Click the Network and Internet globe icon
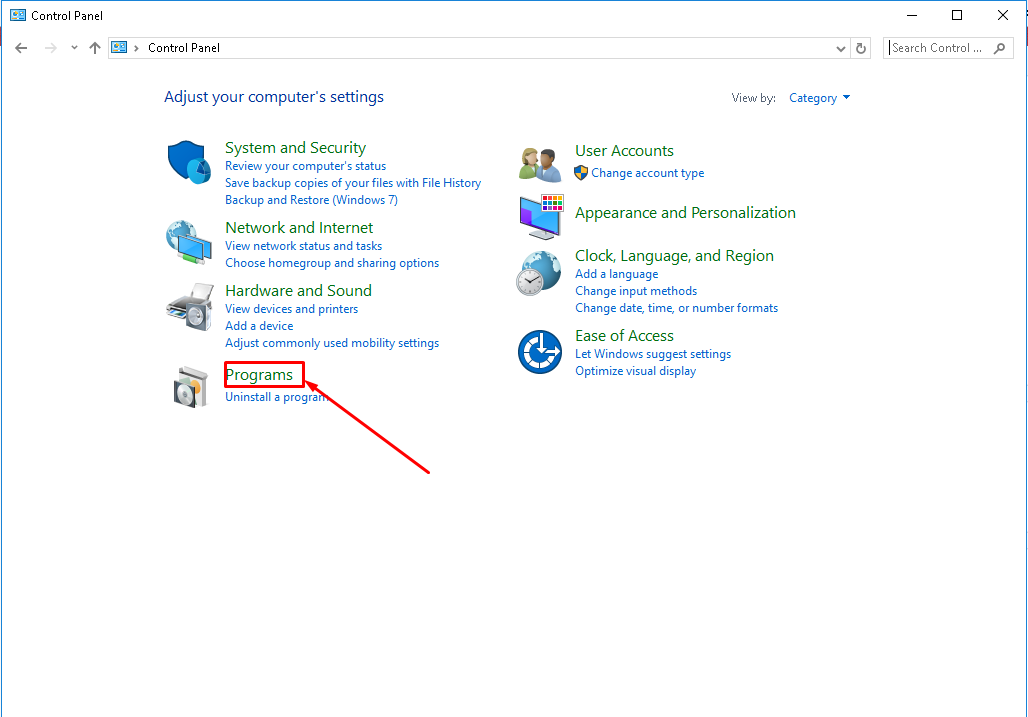The width and height of the screenshot is (1028, 717). (x=189, y=242)
